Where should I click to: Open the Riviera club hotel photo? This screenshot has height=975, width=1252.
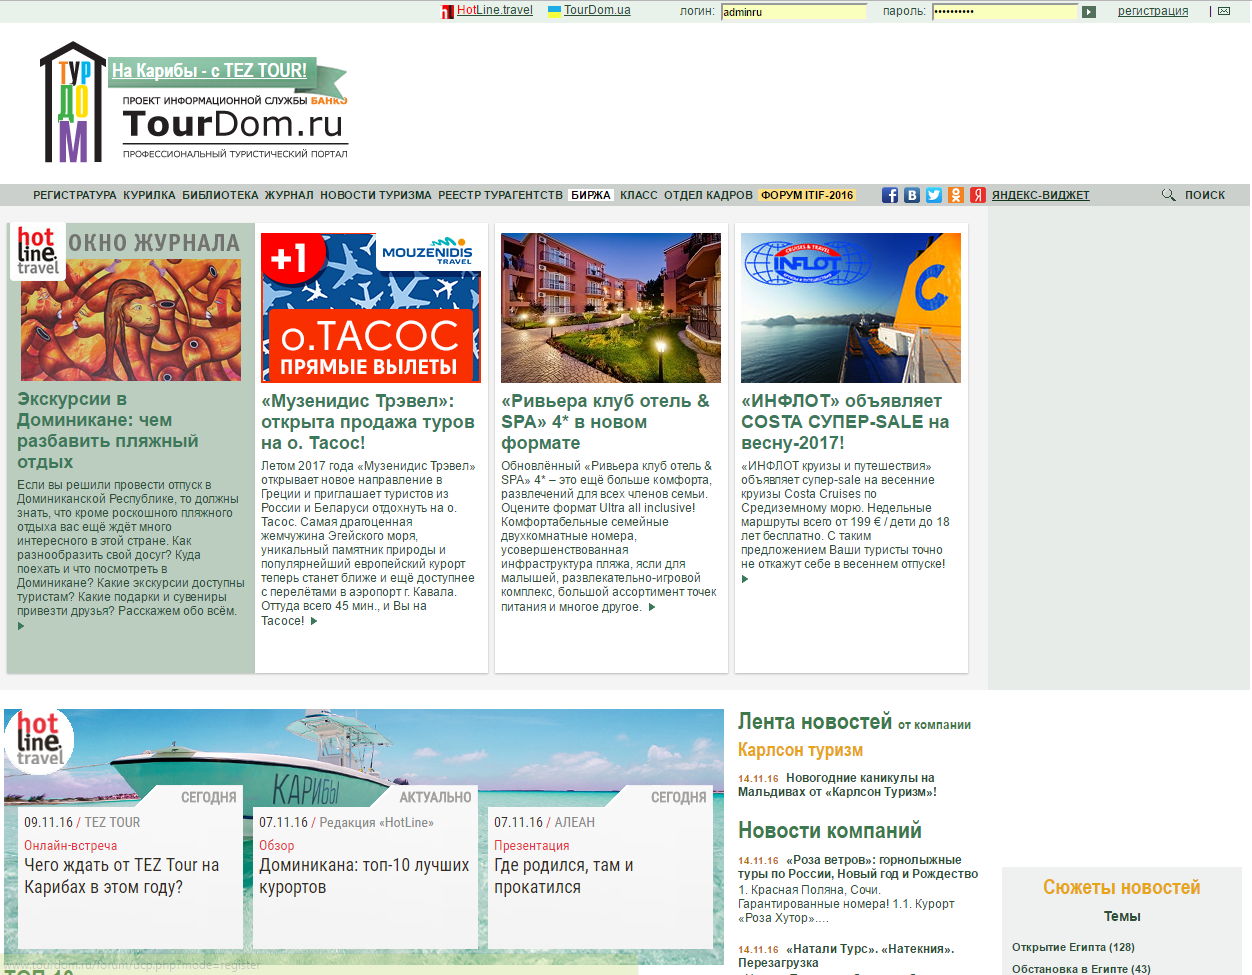pyautogui.click(x=611, y=308)
